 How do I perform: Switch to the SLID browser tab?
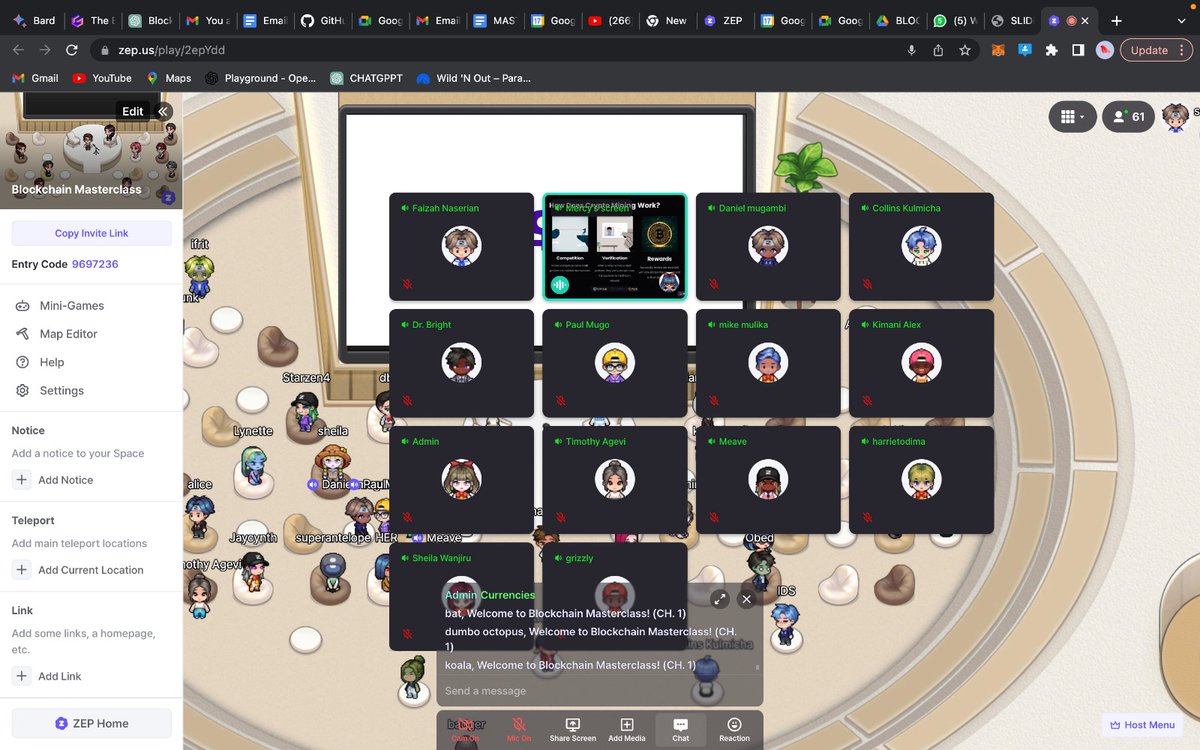[1010, 20]
